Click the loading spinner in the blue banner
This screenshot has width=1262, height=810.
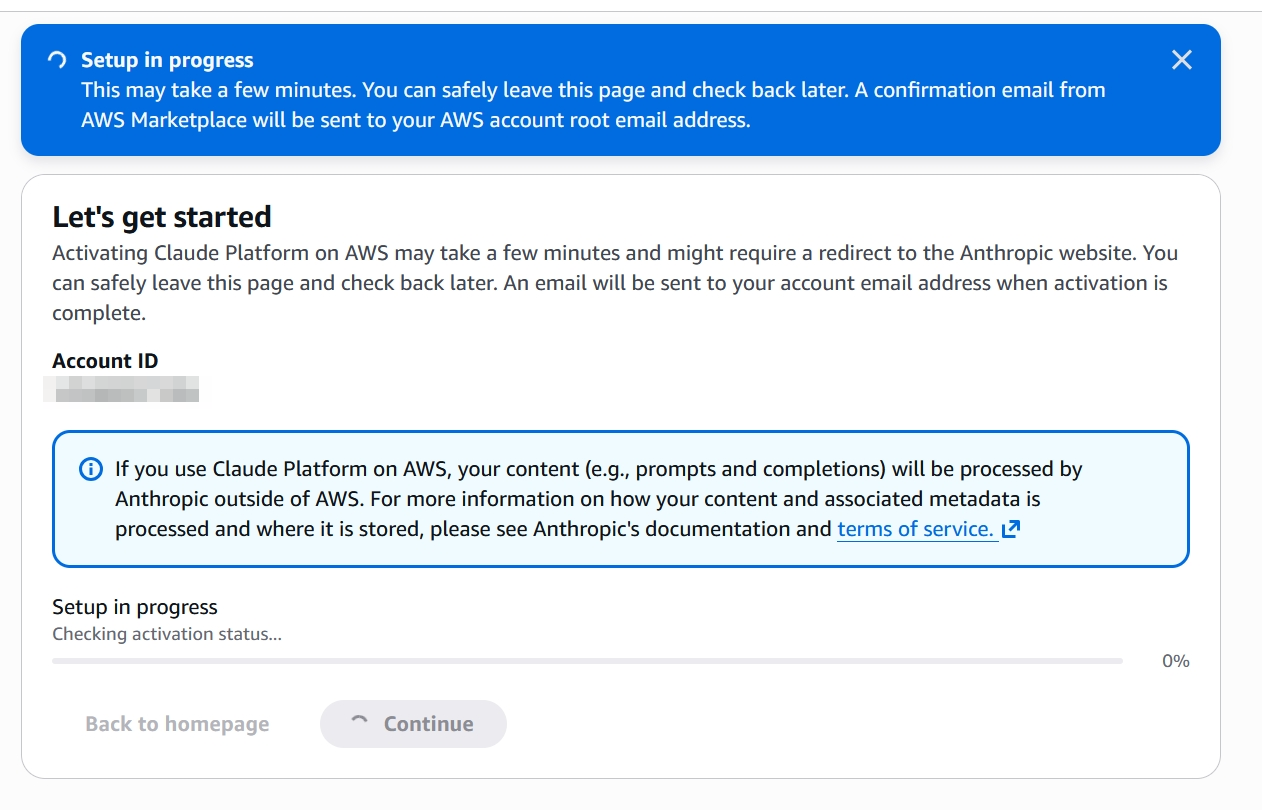point(57,60)
